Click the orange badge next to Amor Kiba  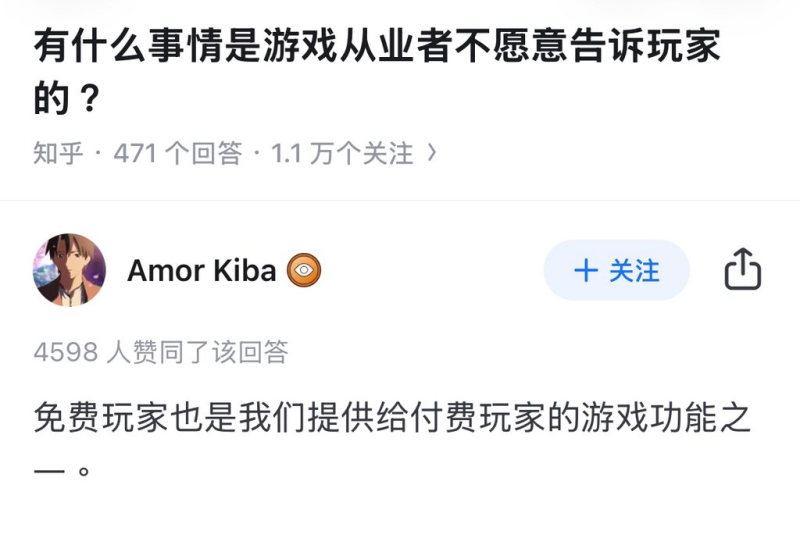pyautogui.click(x=304, y=270)
